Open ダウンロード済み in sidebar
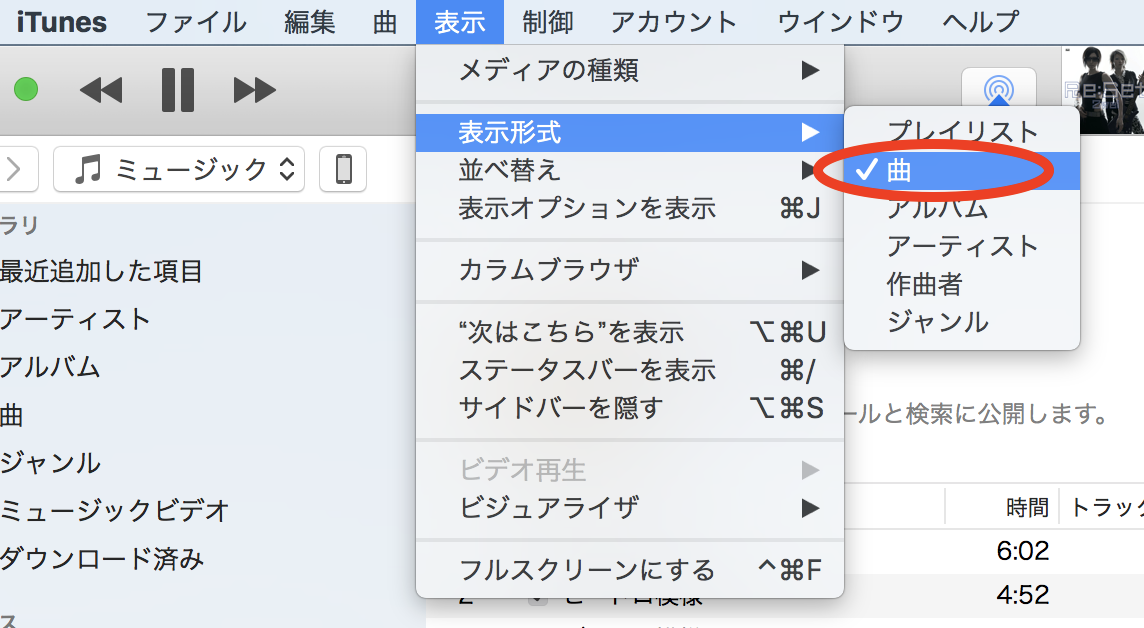 [101, 559]
